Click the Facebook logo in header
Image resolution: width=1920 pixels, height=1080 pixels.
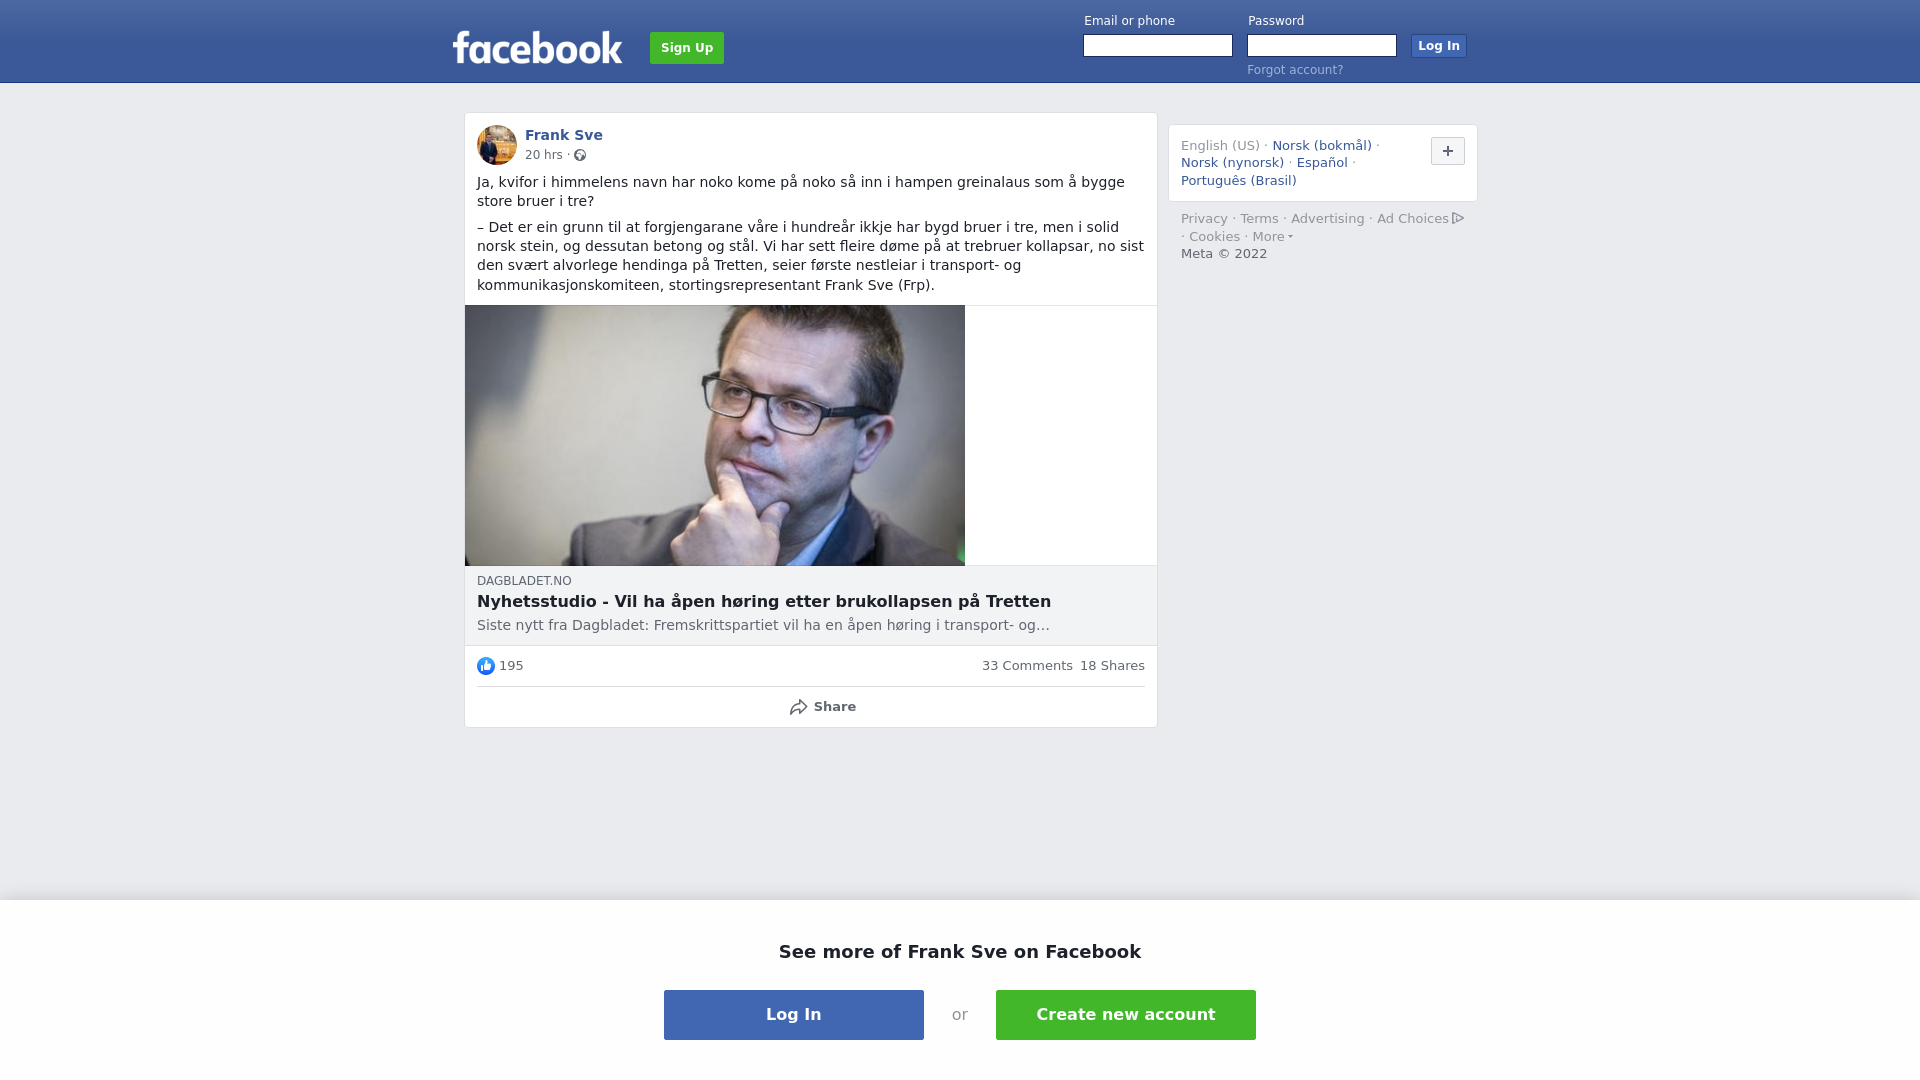537,47
